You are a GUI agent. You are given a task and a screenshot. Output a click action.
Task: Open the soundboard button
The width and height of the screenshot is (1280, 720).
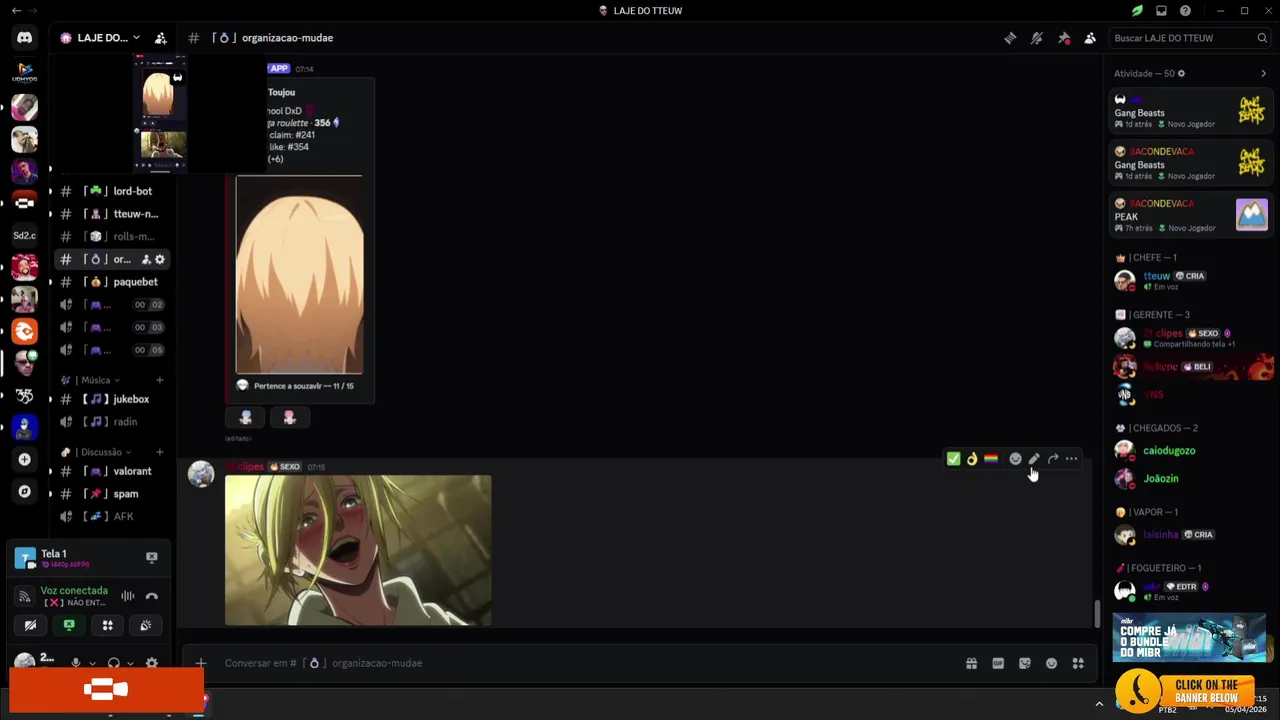click(146, 625)
